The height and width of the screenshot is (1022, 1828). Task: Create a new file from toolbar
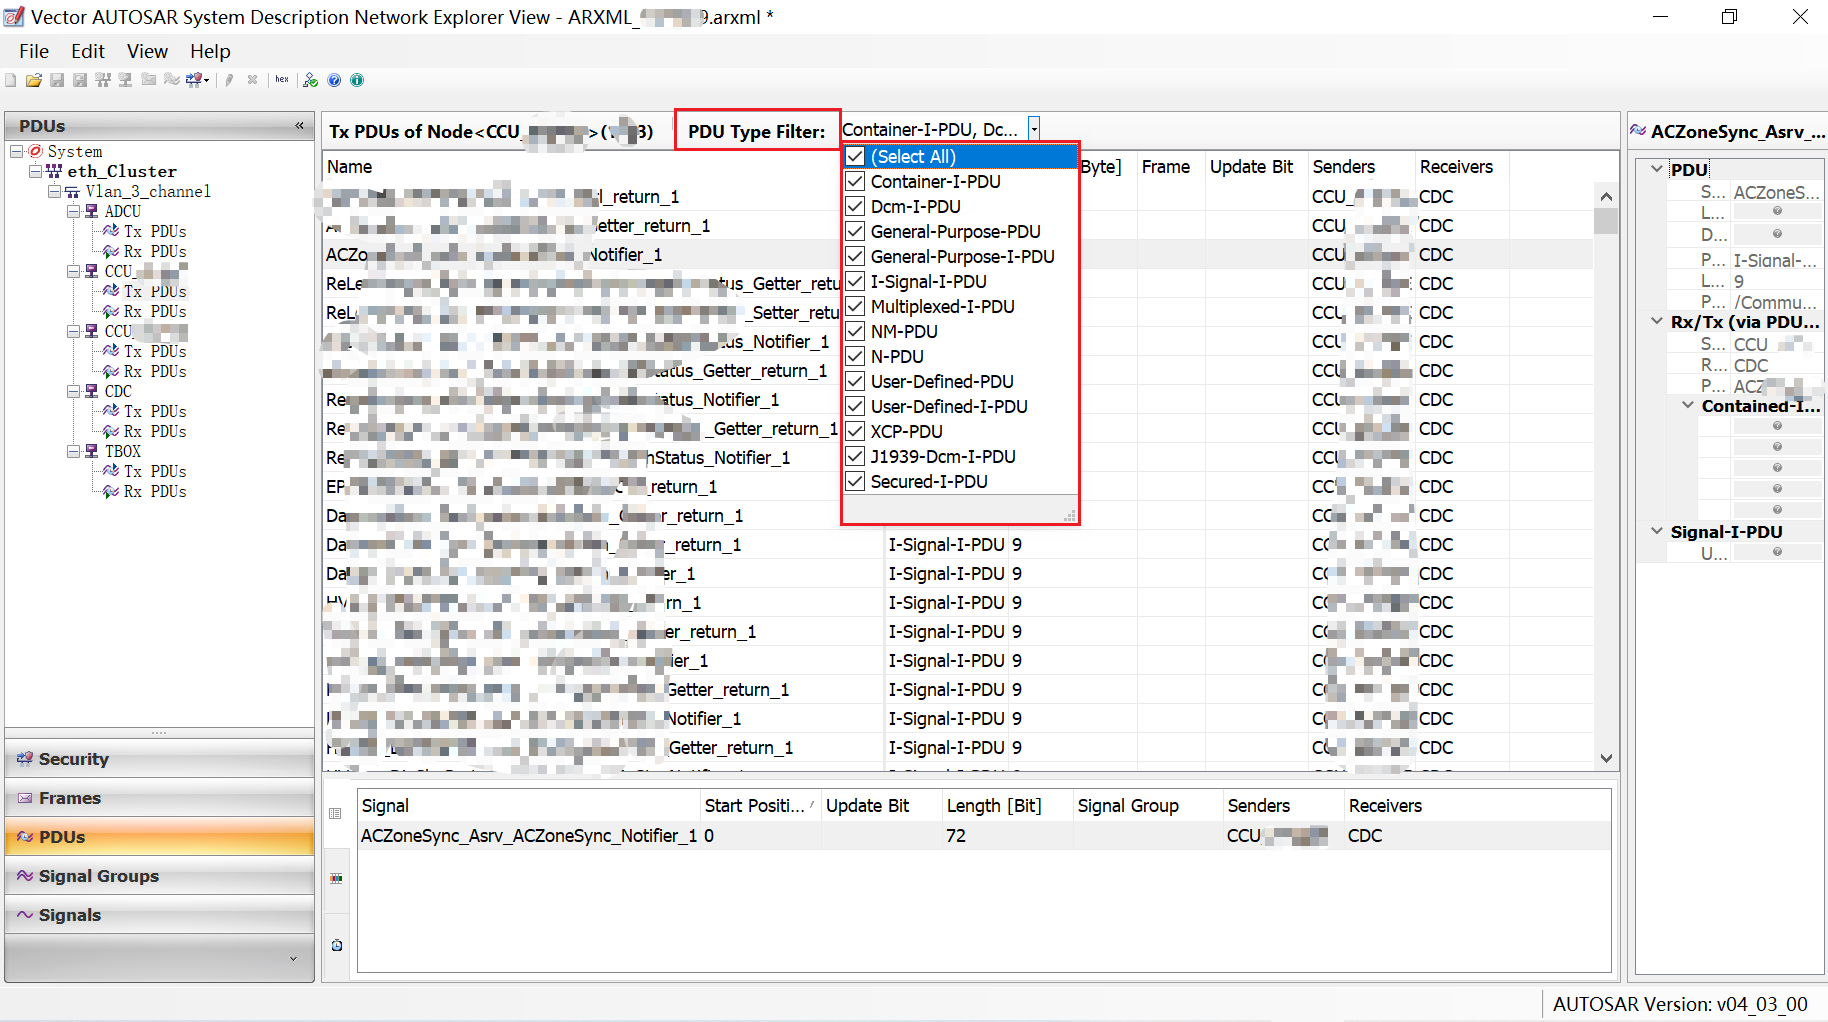tap(11, 80)
